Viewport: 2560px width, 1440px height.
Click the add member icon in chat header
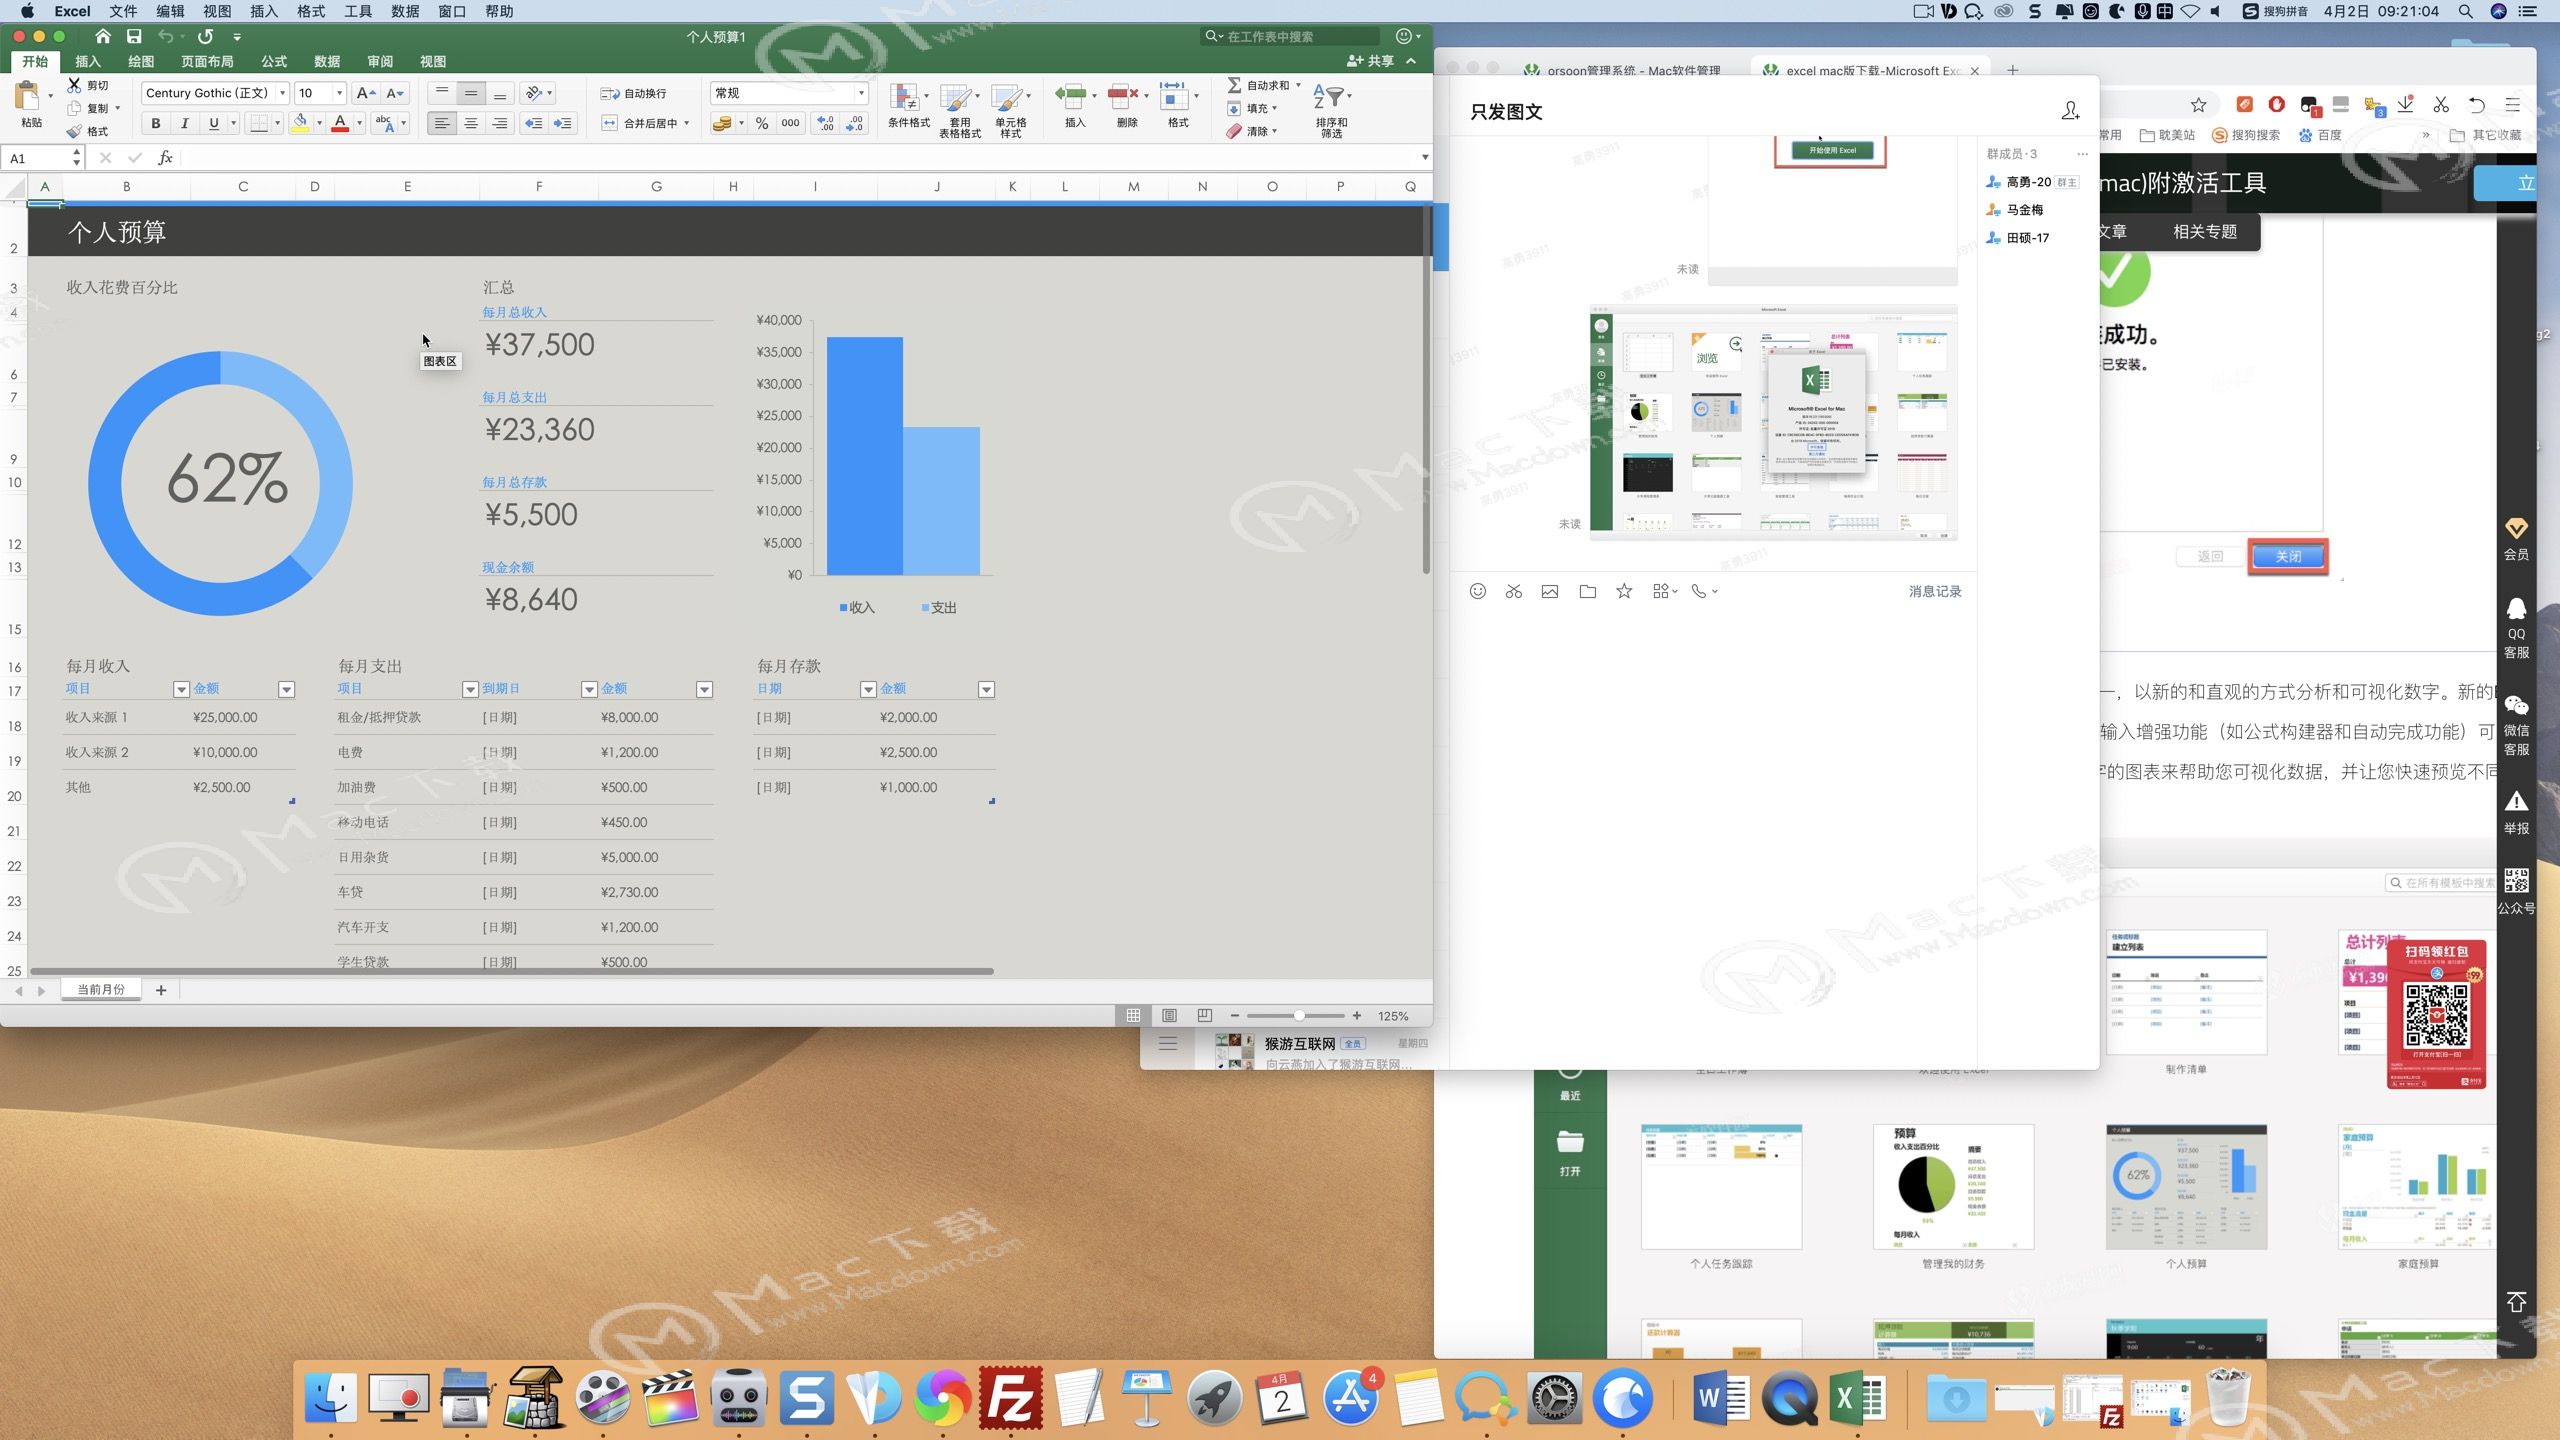[2070, 111]
